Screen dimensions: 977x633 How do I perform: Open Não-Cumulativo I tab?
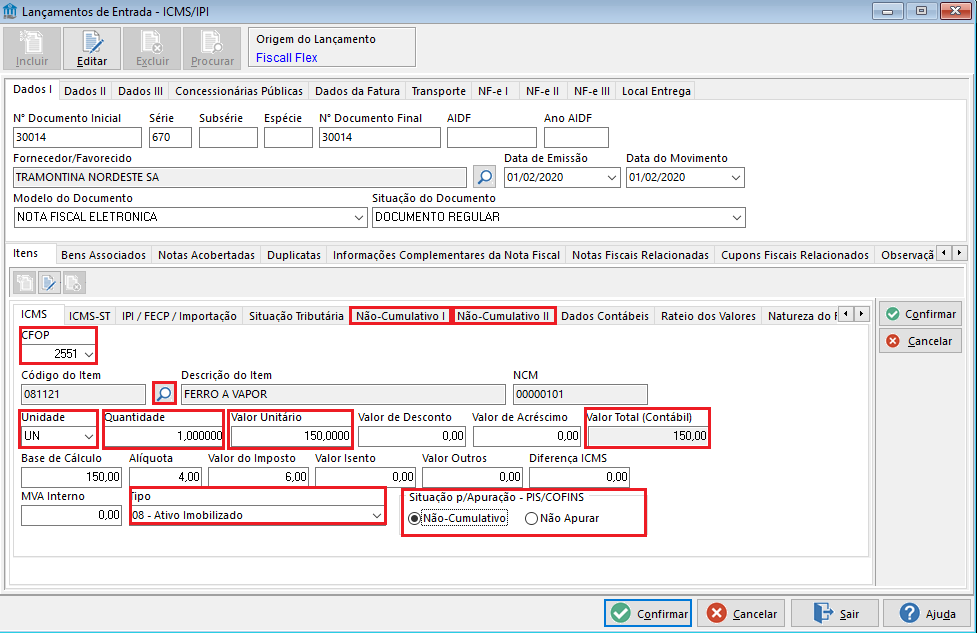(x=400, y=316)
